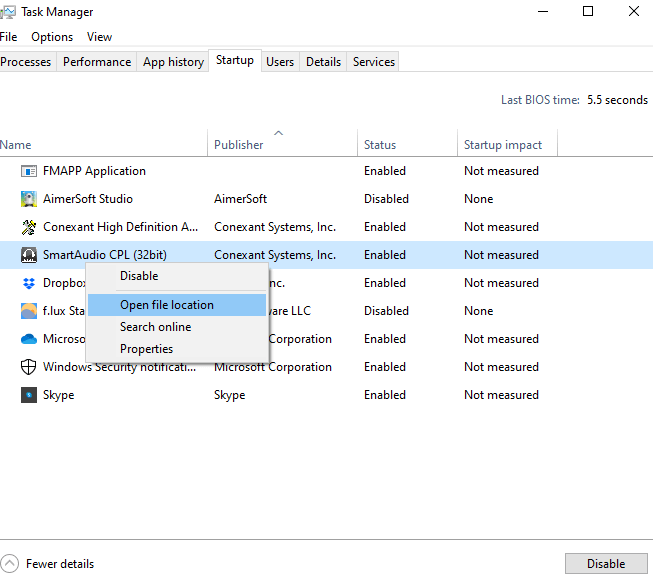The width and height of the screenshot is (653, 584).
Task: Choose Search online in context menu
Action: pyautogui.click(x=177, y=327)
